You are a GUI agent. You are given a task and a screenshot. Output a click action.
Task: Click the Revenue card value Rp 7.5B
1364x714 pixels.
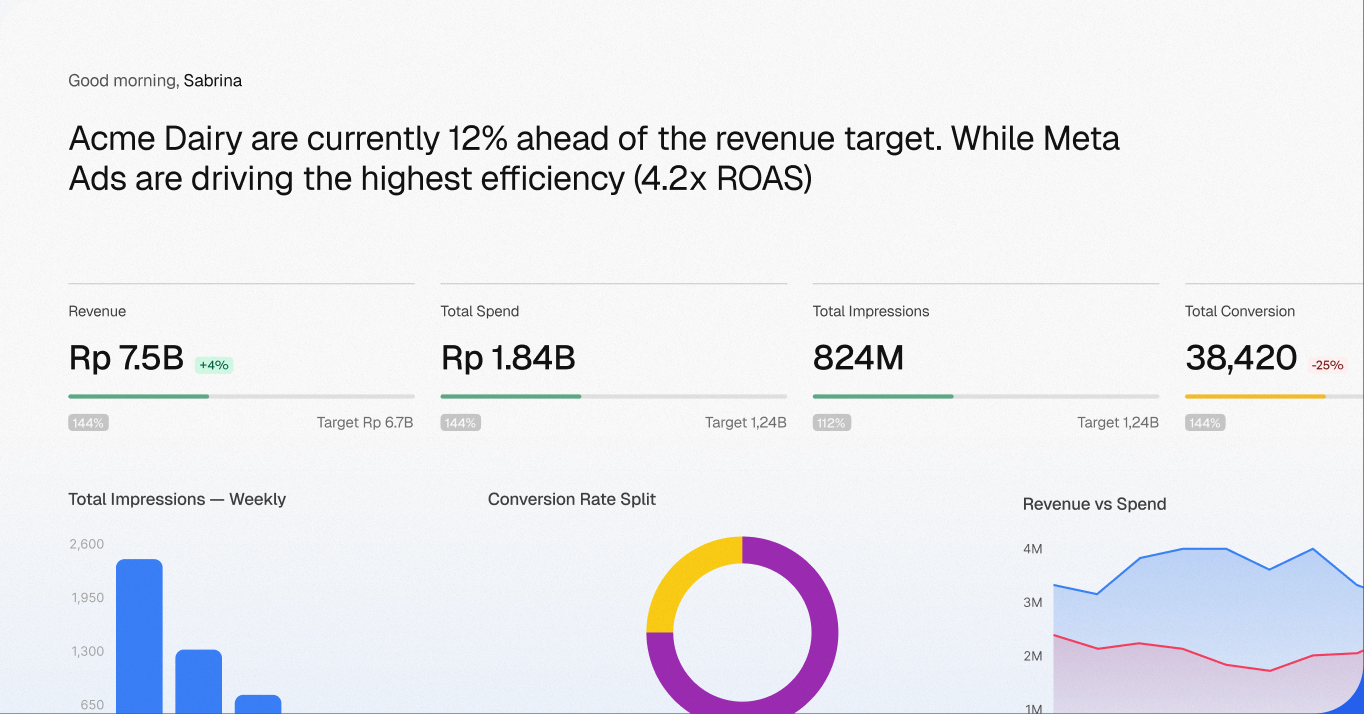pos(126,358)
